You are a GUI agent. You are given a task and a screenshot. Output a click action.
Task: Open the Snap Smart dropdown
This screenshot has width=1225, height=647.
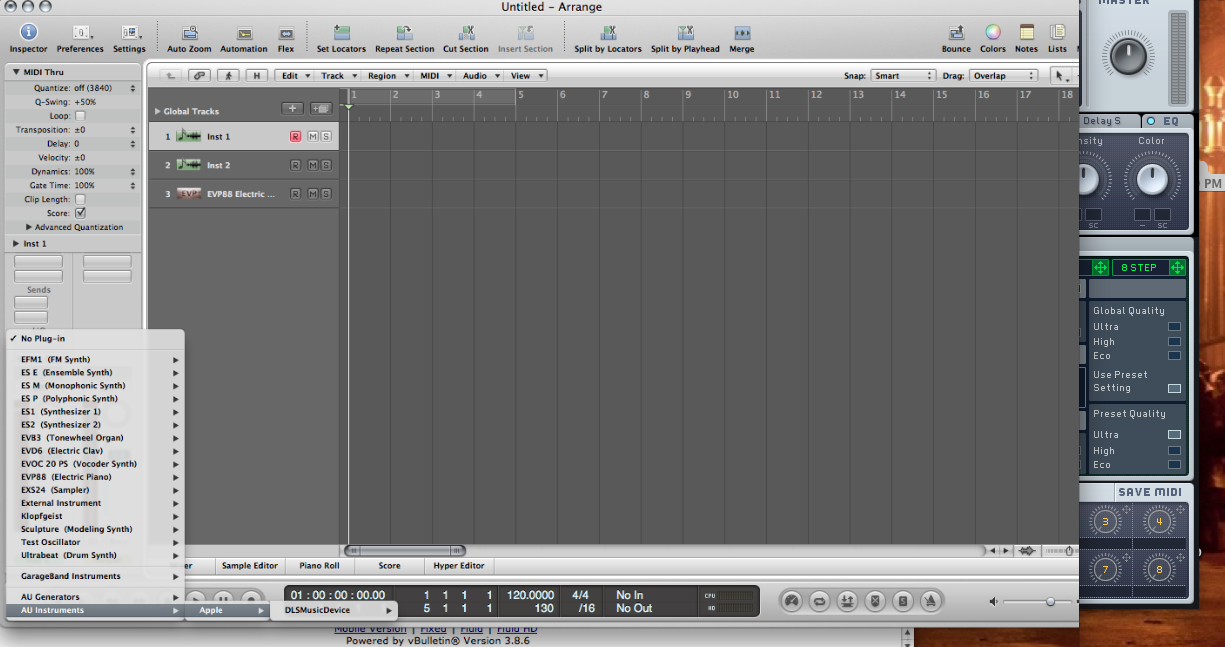[902, 75]
